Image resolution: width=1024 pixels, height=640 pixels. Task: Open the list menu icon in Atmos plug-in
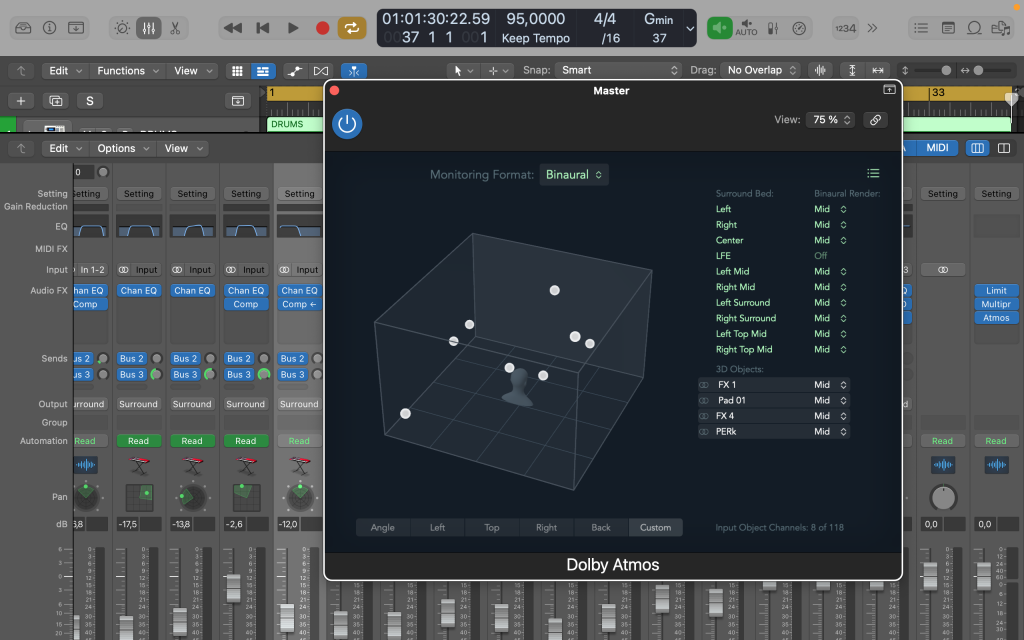click(873, 174)
